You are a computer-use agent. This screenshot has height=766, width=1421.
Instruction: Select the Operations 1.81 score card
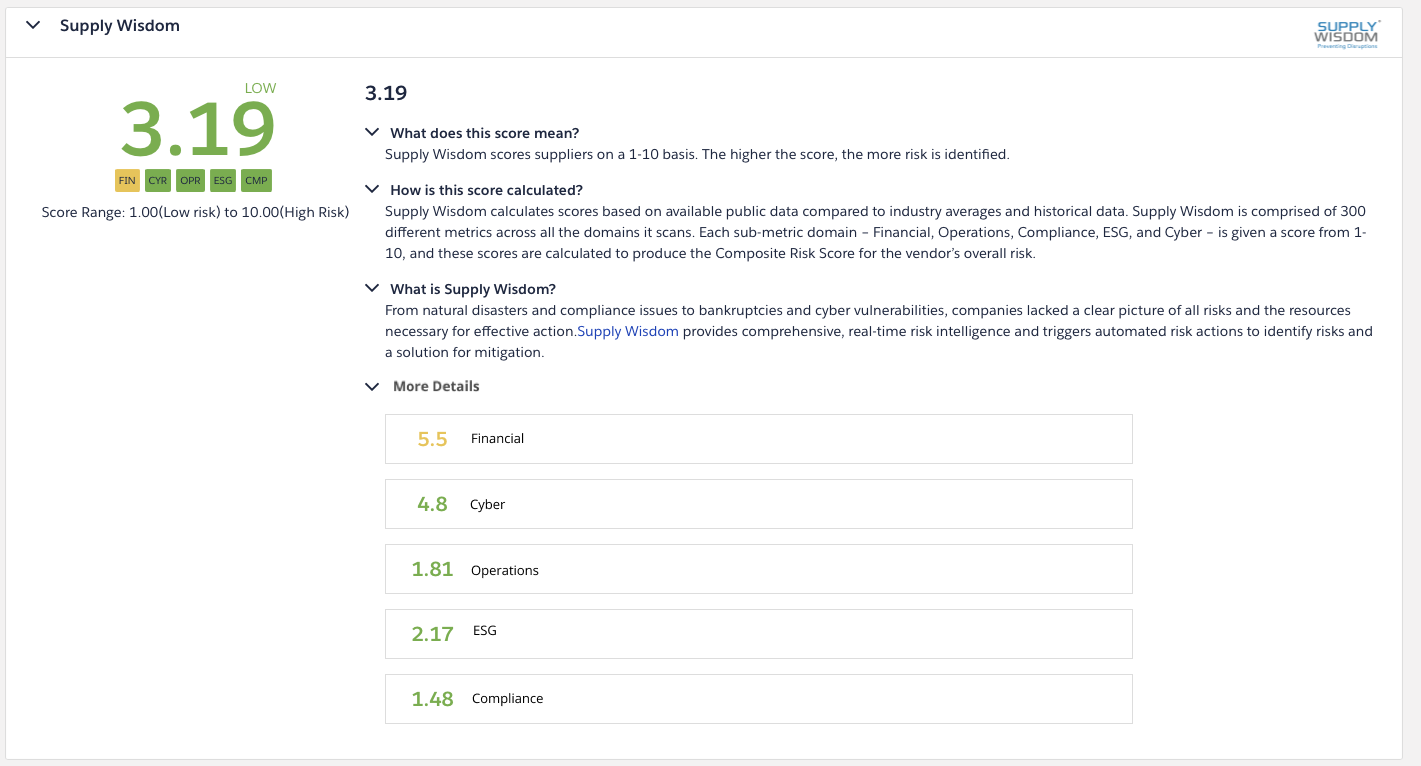758,568
